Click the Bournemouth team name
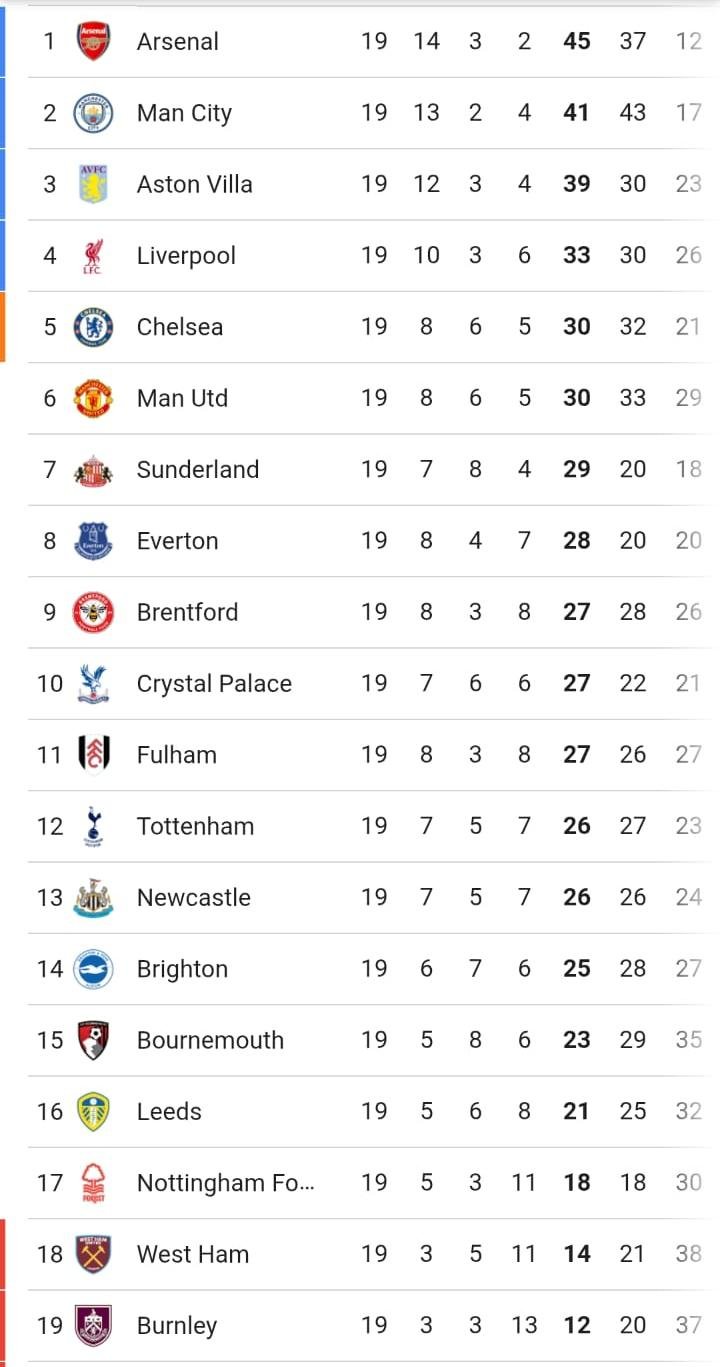This screenshot has height=1367, width=720. pos(210,1040)
